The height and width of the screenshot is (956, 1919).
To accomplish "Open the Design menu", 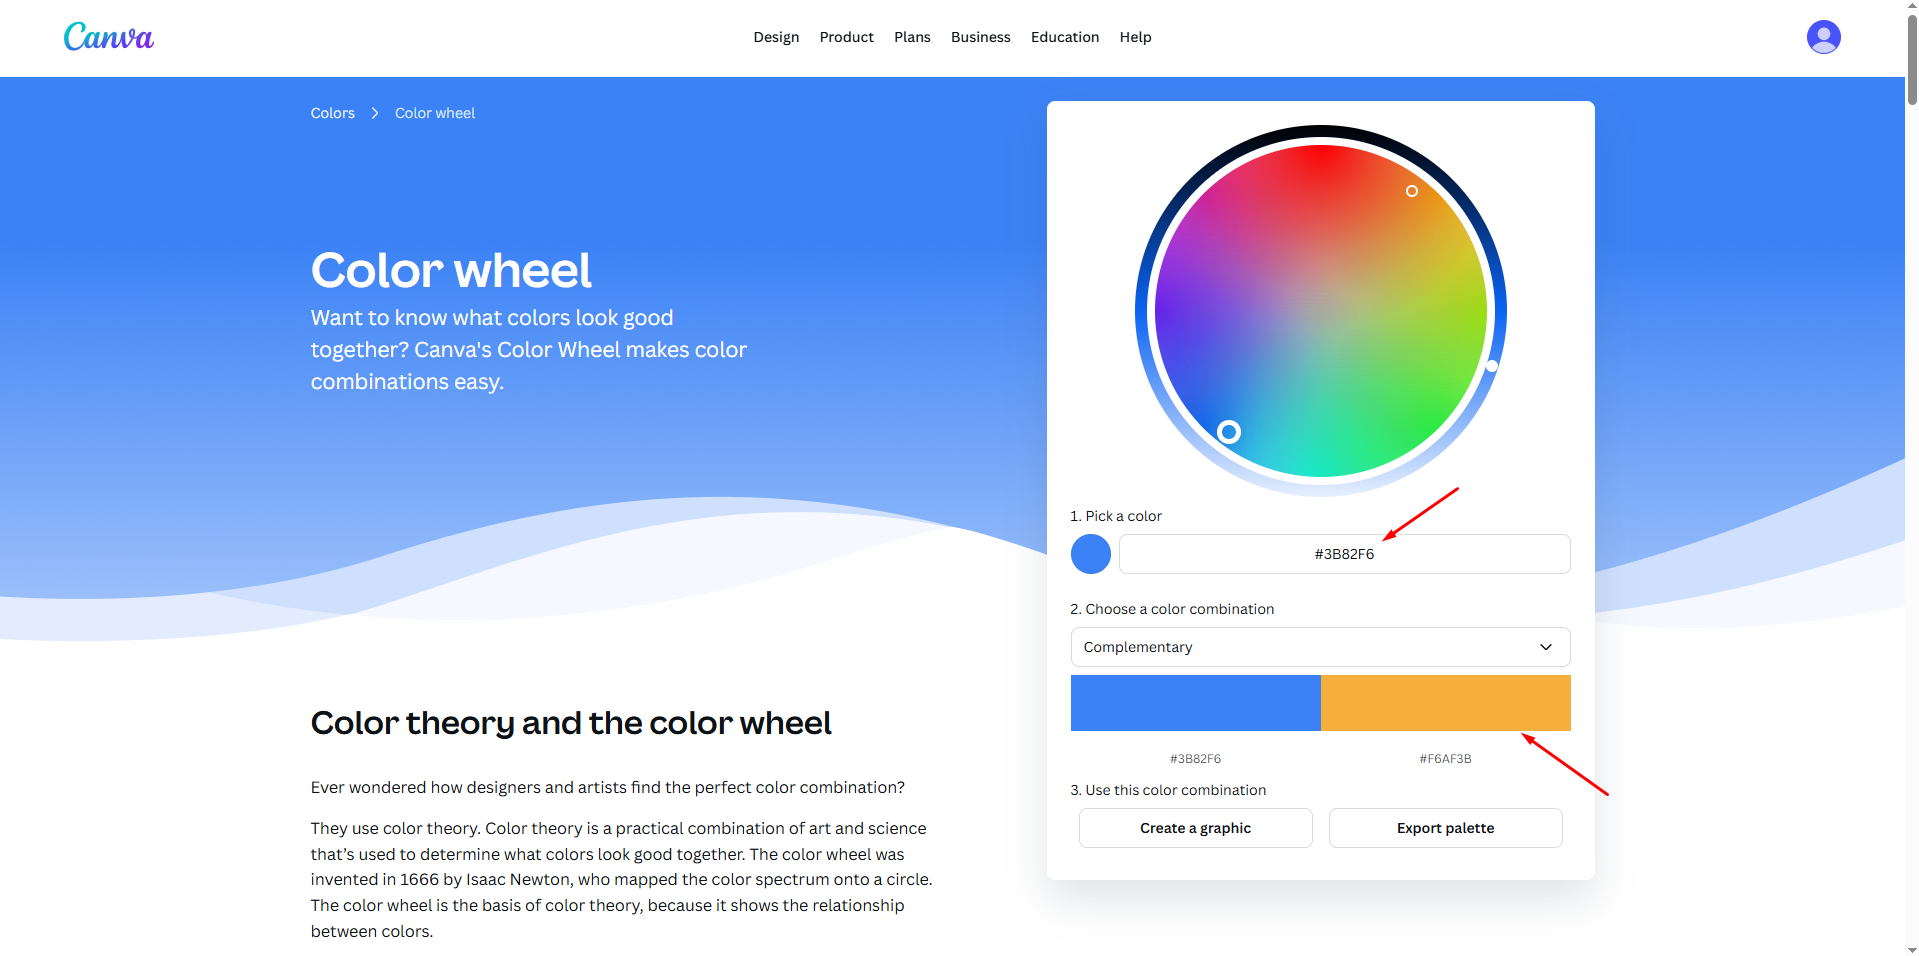I will click(776, 37).
